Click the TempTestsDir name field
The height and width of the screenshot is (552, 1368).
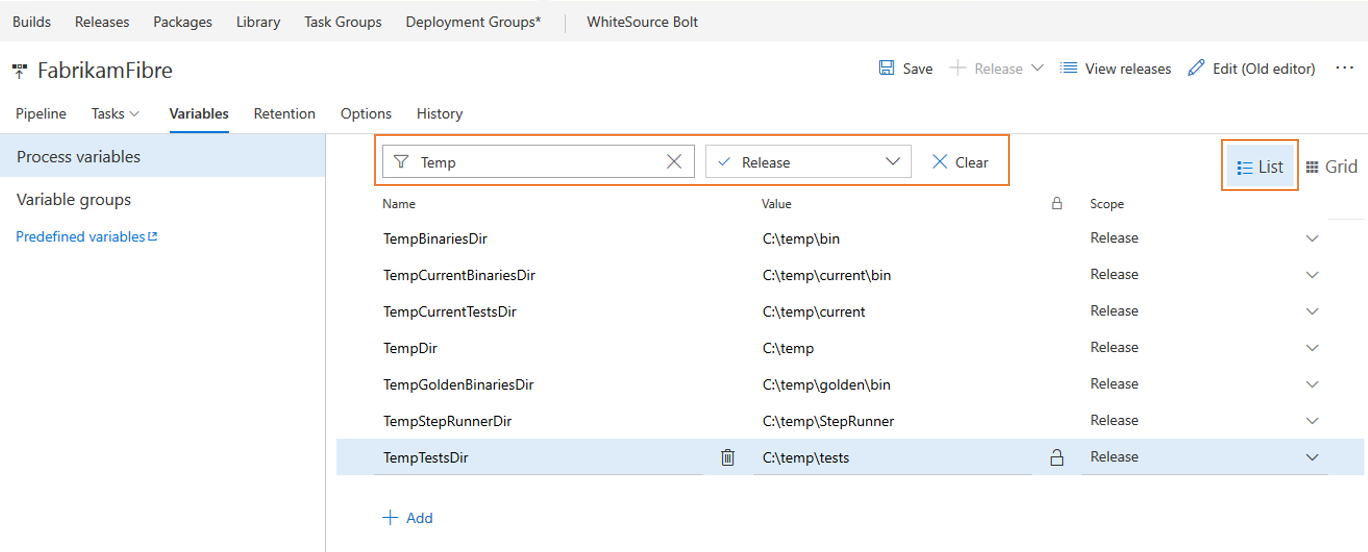coord(538,458)
